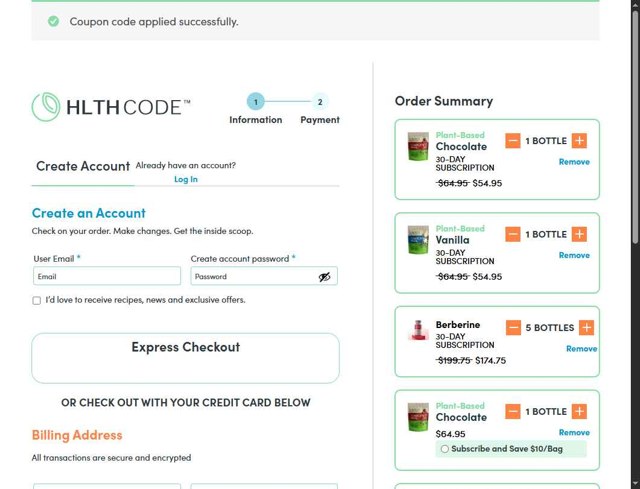Viewport: 640px width, 489px height.
Task: Focus the account password field
Action: coord(264,276)
